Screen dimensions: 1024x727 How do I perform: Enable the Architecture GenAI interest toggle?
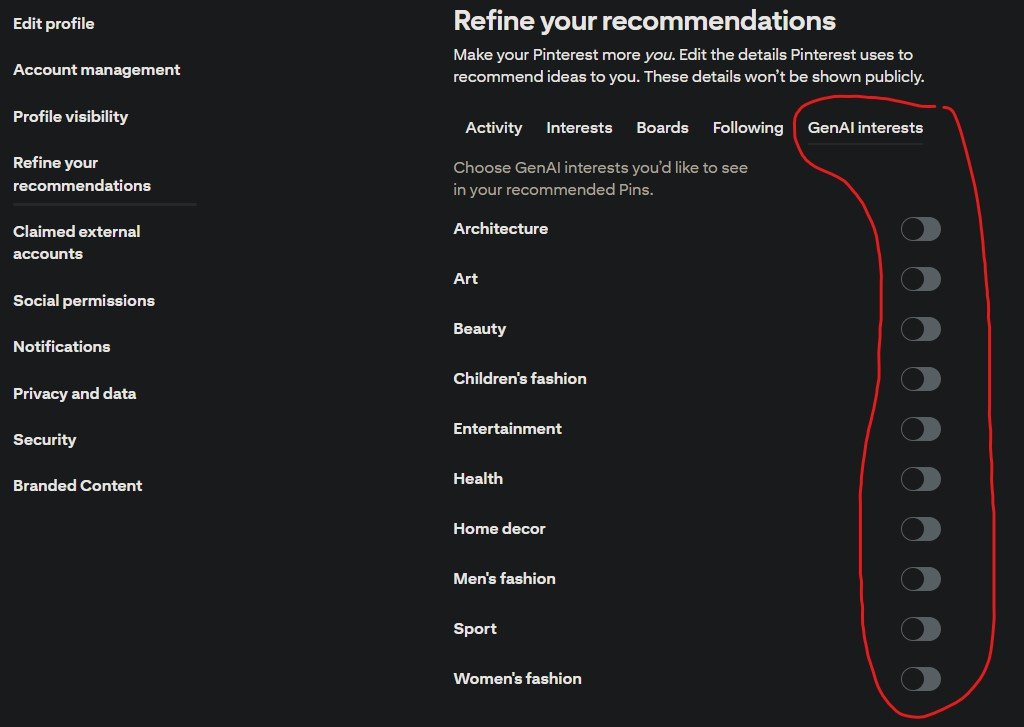920,230
